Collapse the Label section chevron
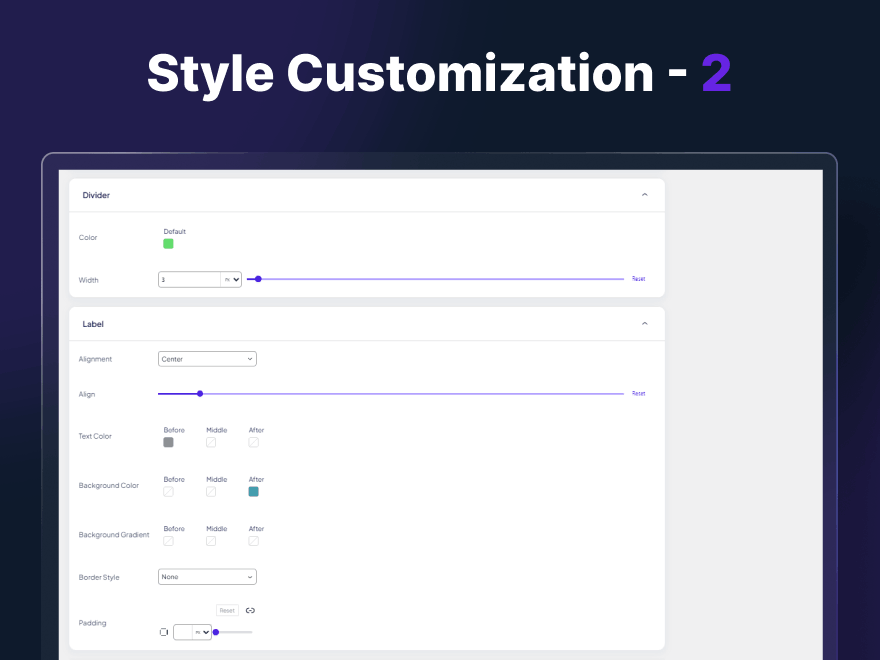This screenshot has width=880, height=660. click(644, 324)
